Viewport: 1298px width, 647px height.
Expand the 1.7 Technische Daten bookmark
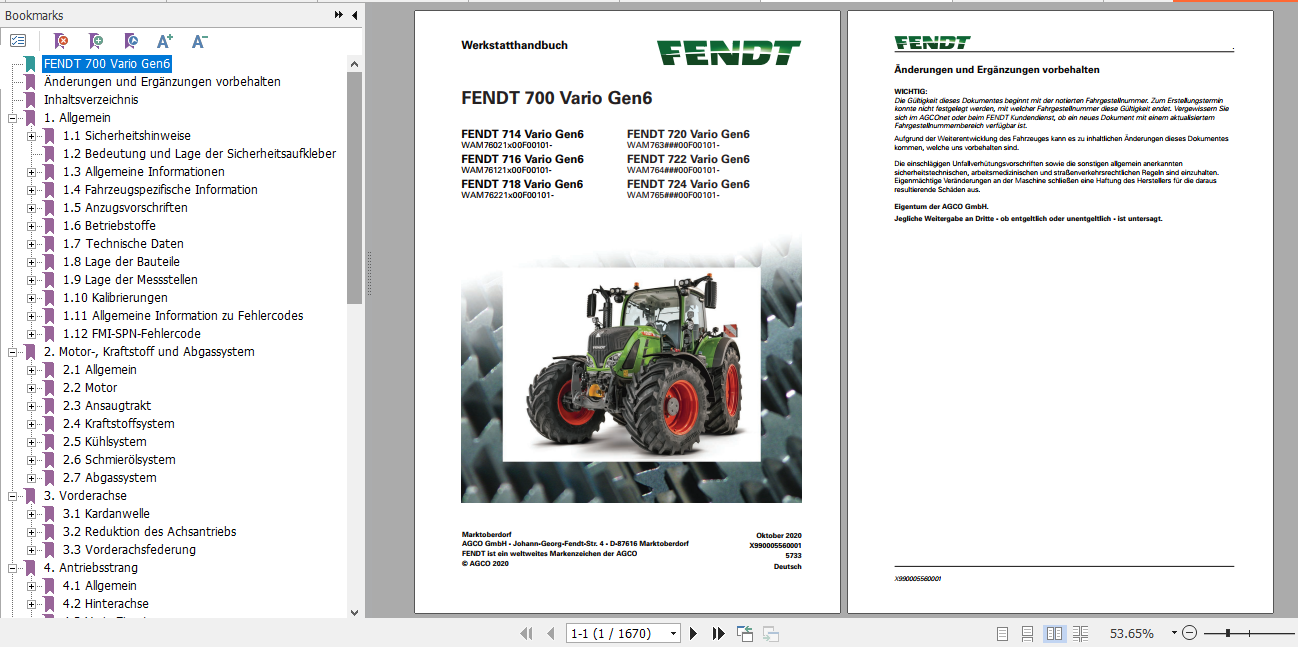pyautogui.click(x=32, y=244)
